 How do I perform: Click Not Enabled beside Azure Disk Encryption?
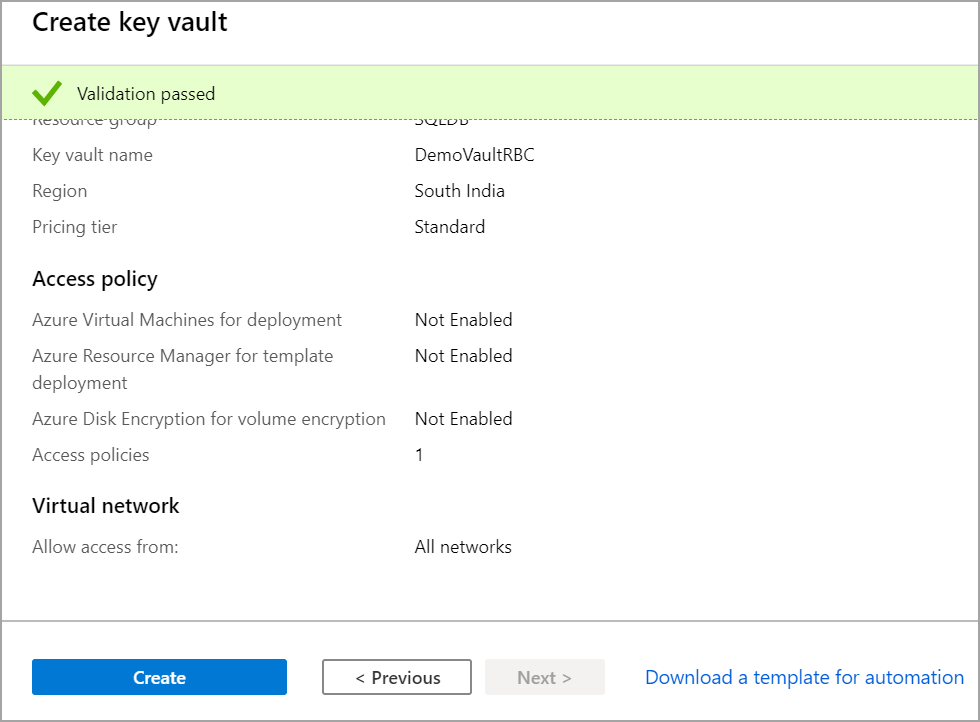click(463, 419)
